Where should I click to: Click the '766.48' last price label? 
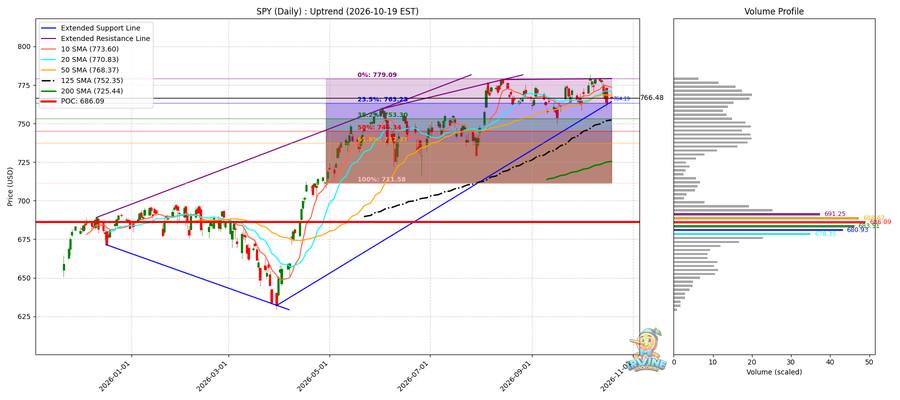(651, 98)
